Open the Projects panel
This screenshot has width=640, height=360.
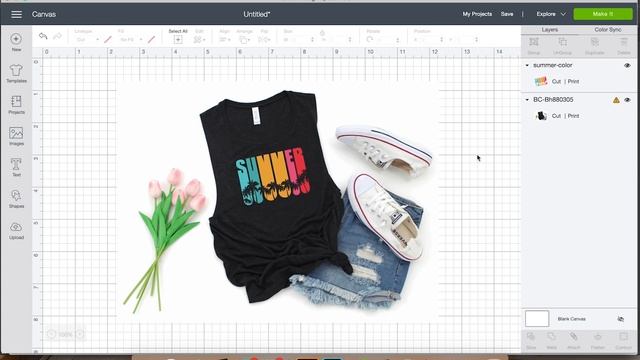click(x=16, y=105)
